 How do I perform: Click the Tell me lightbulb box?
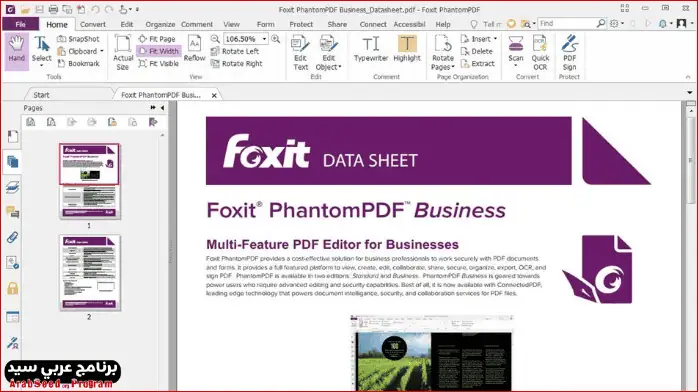click(486, 24)
